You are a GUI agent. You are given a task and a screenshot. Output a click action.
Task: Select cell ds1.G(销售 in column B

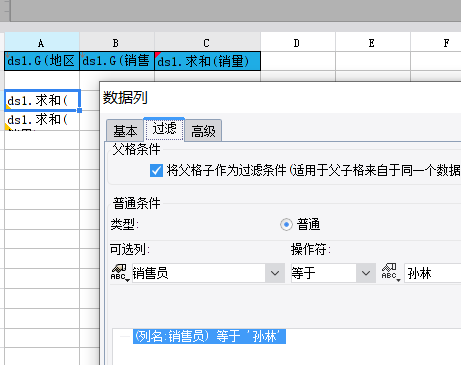tap(117, 61)
